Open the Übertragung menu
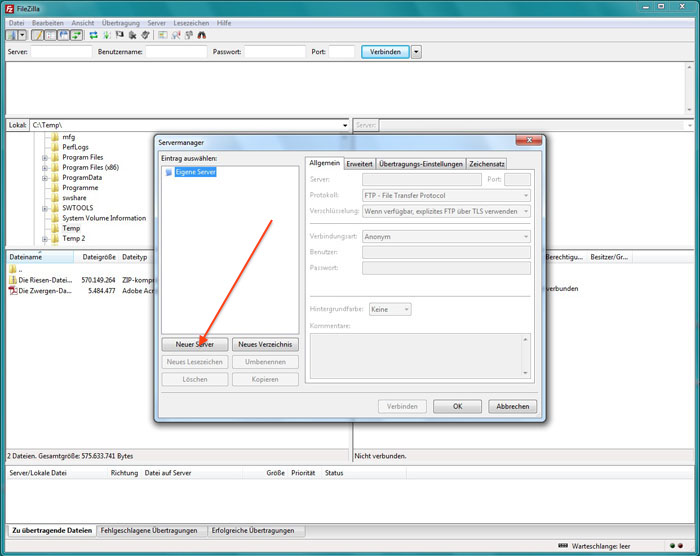 [x=121, y=23]
